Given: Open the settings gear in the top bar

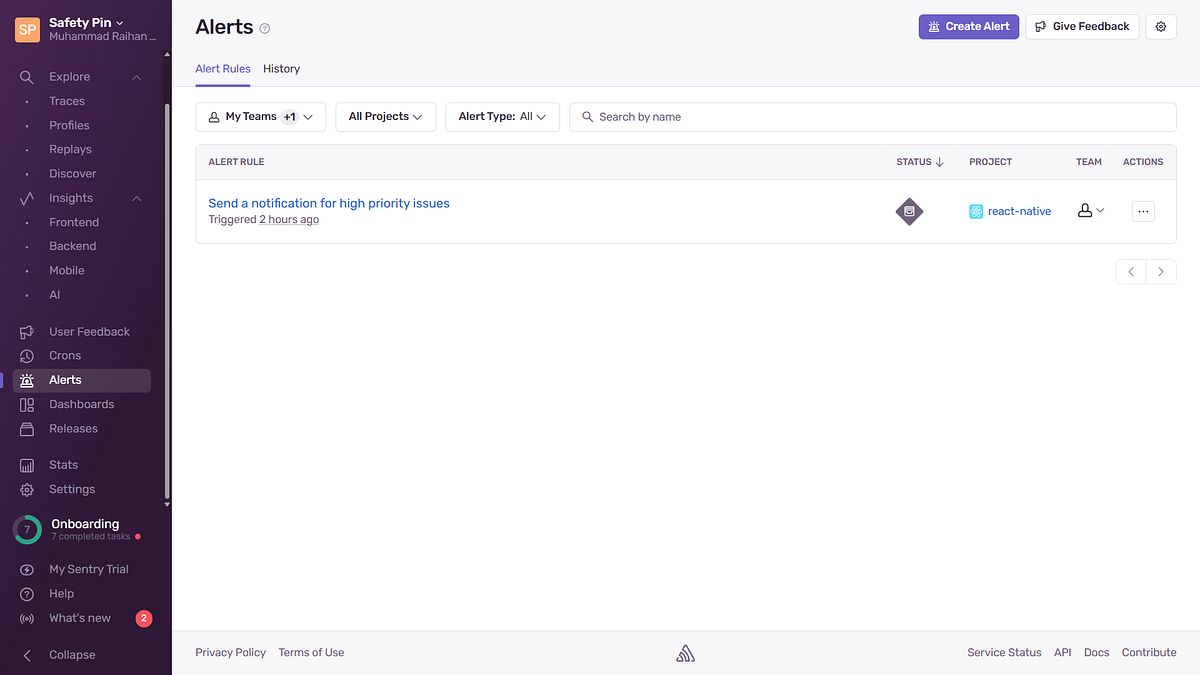Looking at the screenshot, I should pyautogui.click(x=1160, y=27).
